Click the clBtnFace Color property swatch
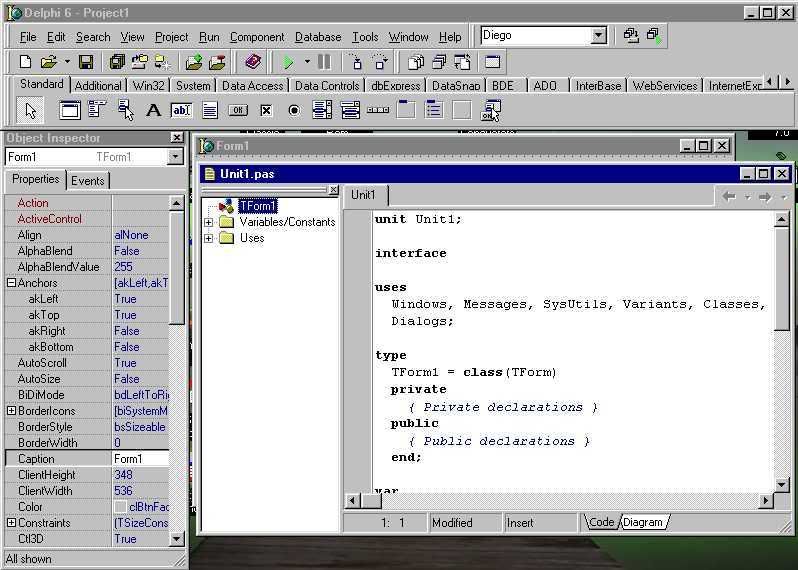Viewport: 798px width, 570px height. [x=120, y=507]
